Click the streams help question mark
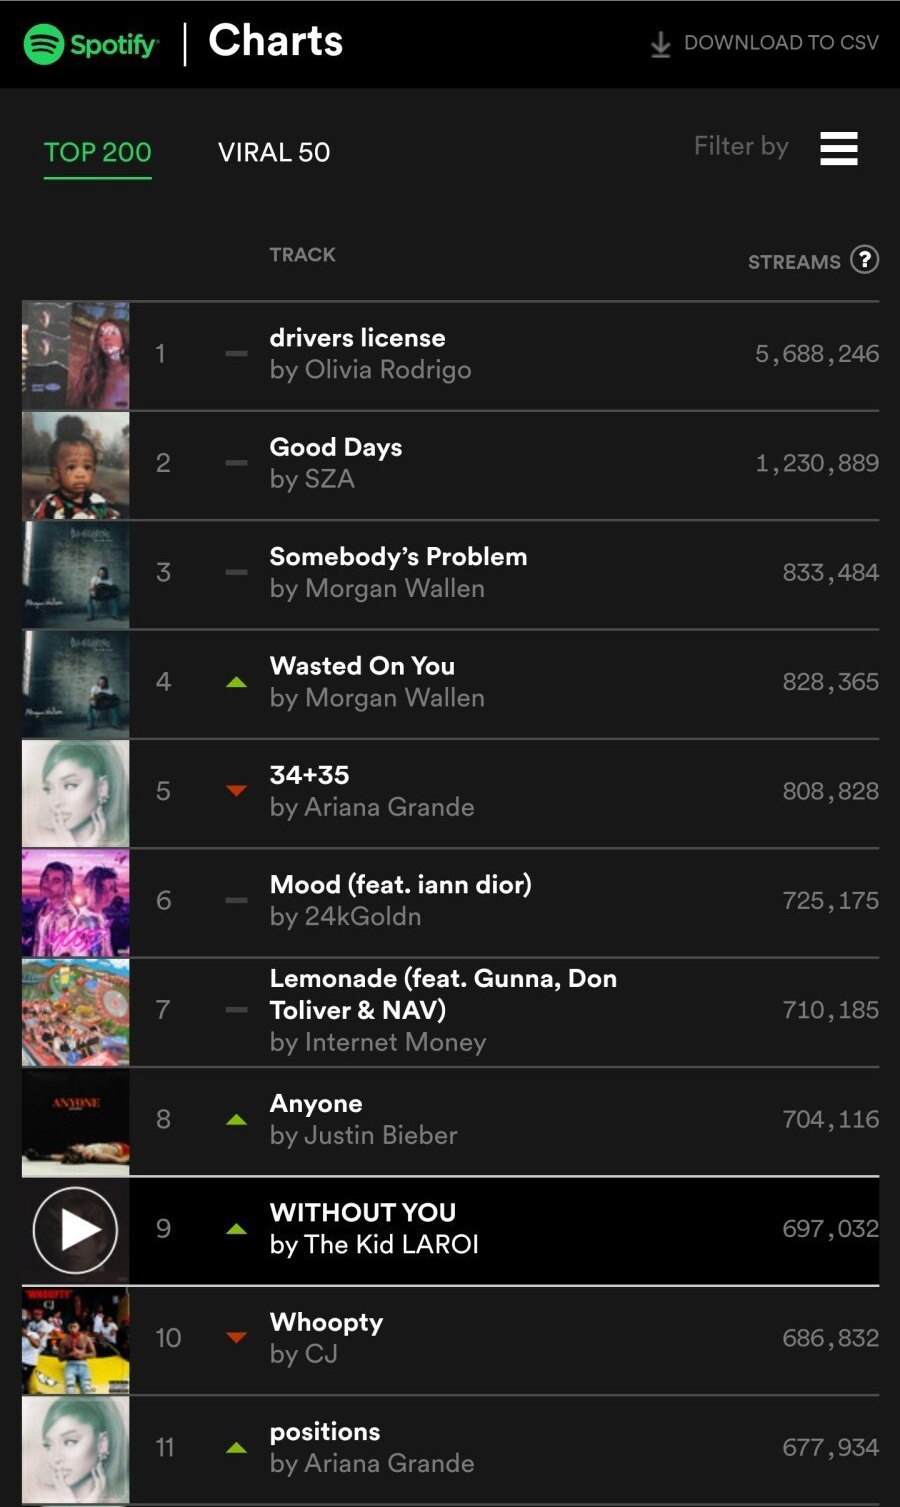Screen dimensions: 900x1507 click(x=864, y=260)
